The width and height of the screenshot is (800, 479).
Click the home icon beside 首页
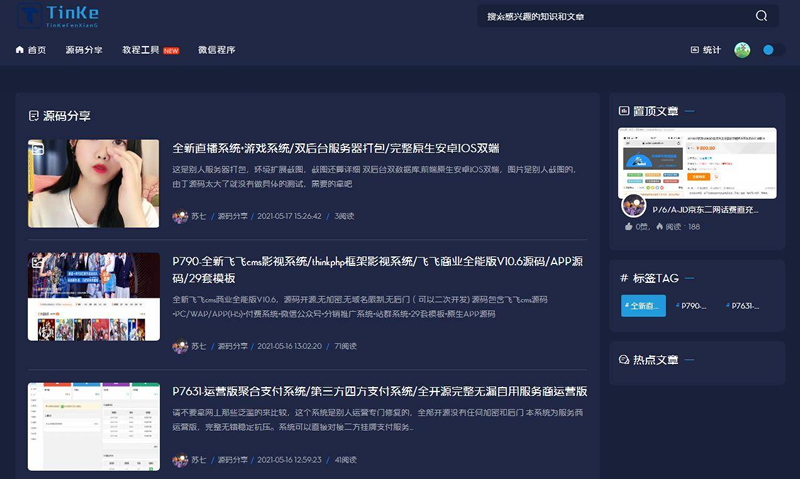pyautogui.click(x=20, y=50)
